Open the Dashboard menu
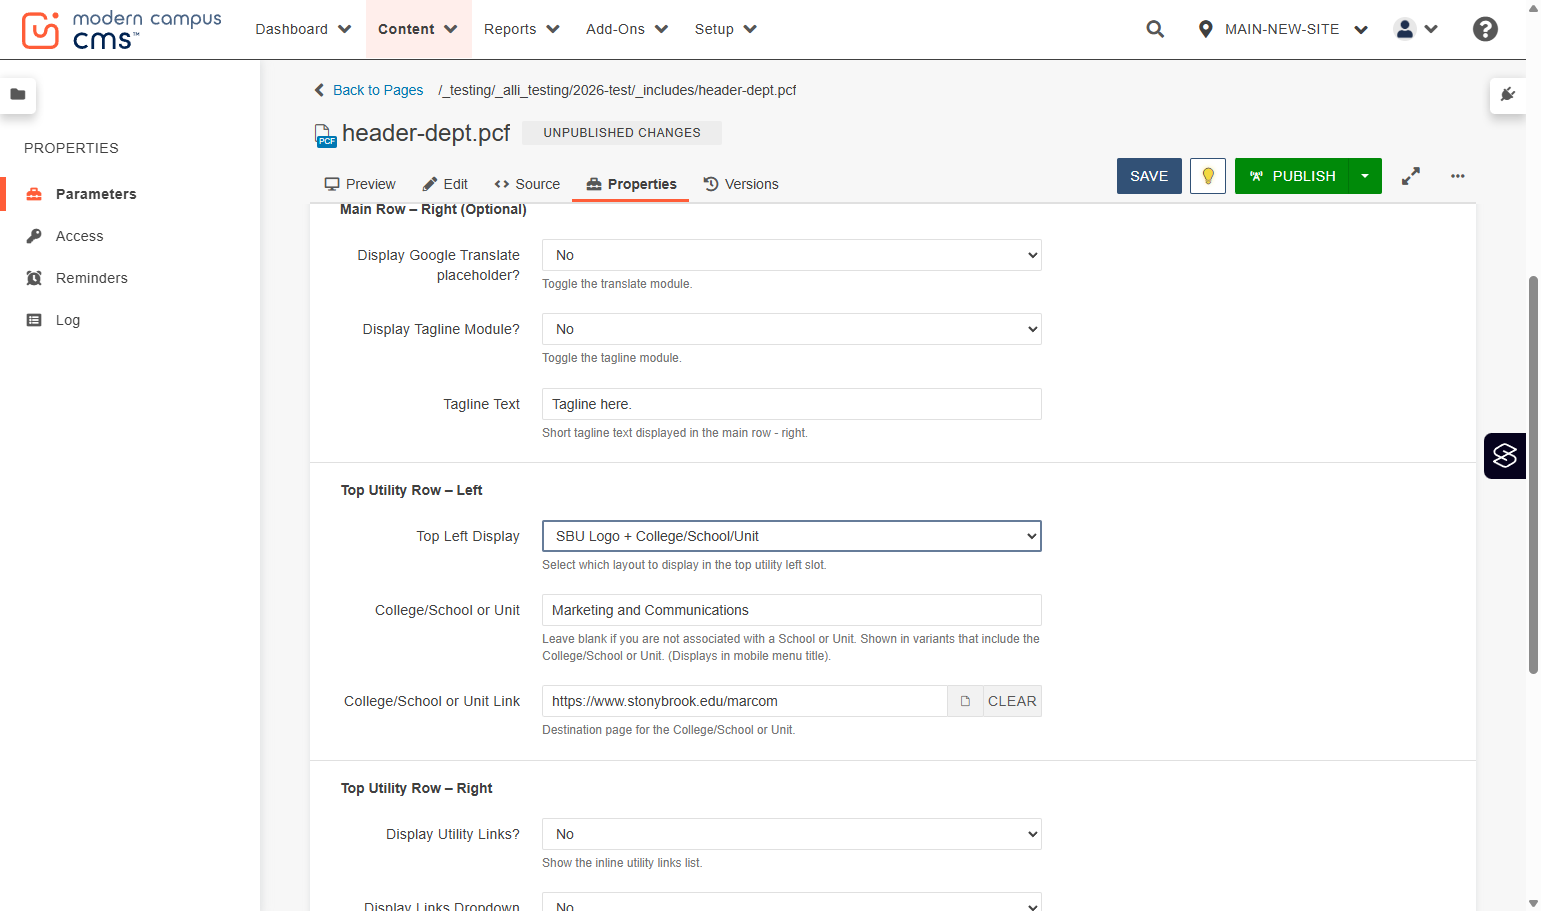Image resolution: width=1541 pixels, height=911 pixels. (x=303, y=29)
